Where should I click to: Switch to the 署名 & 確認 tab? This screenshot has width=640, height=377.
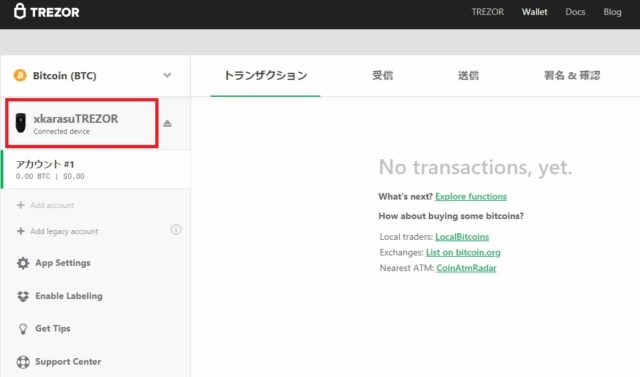tap(572, 75)
